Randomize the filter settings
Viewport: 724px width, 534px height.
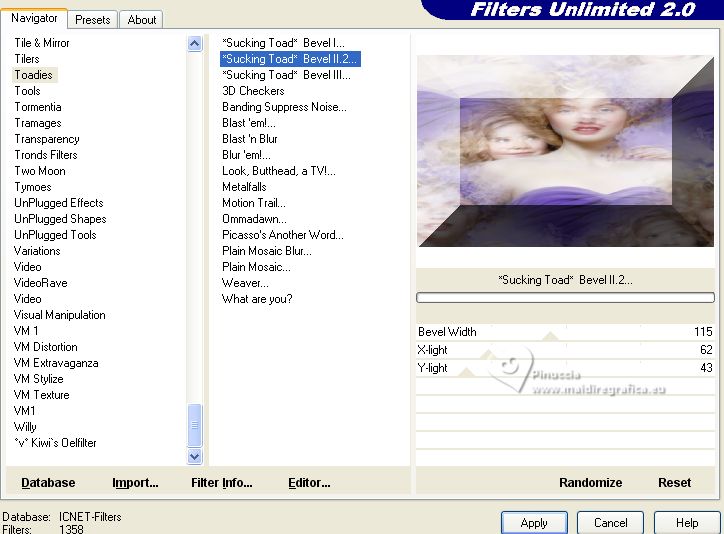click(x=591, y=483)
